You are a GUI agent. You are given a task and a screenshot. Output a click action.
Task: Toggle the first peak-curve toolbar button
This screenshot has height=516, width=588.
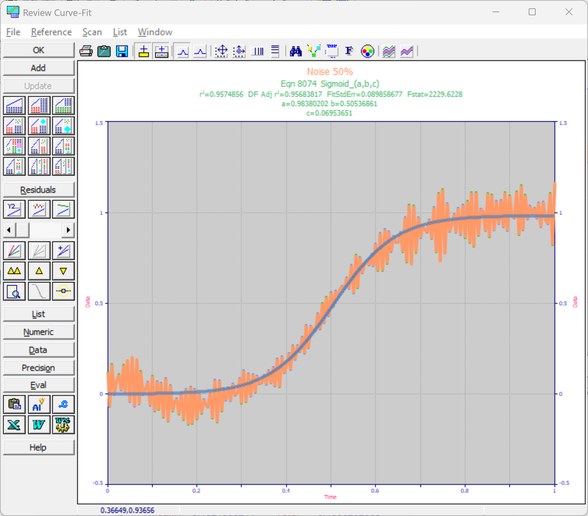tap(183, 51)
